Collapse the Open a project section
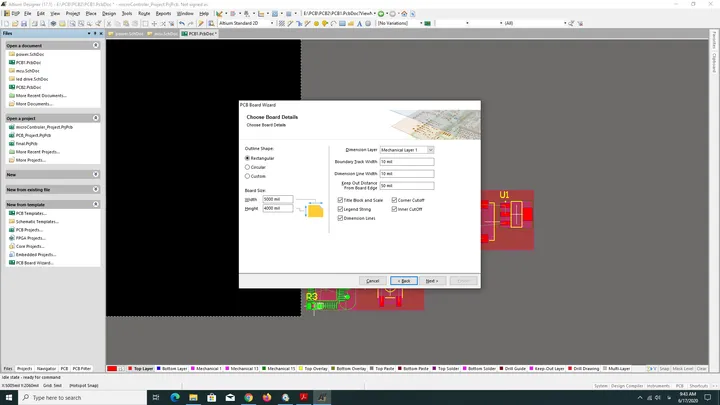Screen dimensions: 720x405 point(96,118)
